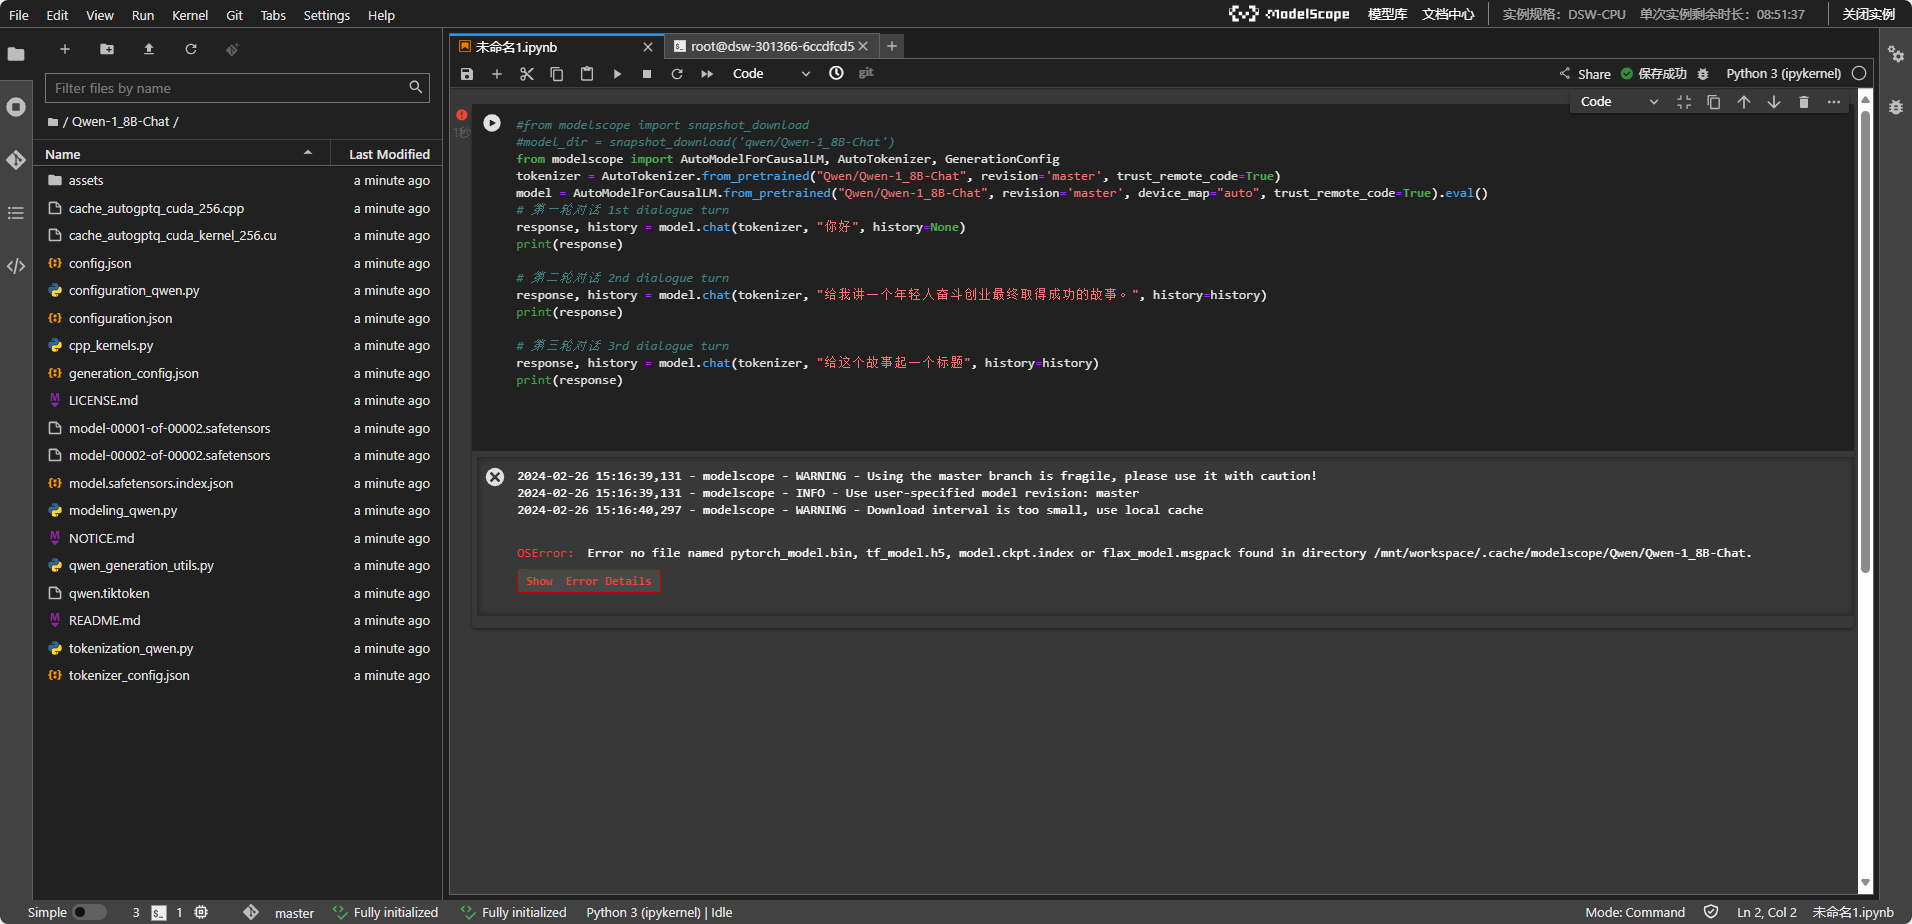This screenshot has height=924, width=1912.
Task: Click the Share button
Action: (x=1585, y=74)
